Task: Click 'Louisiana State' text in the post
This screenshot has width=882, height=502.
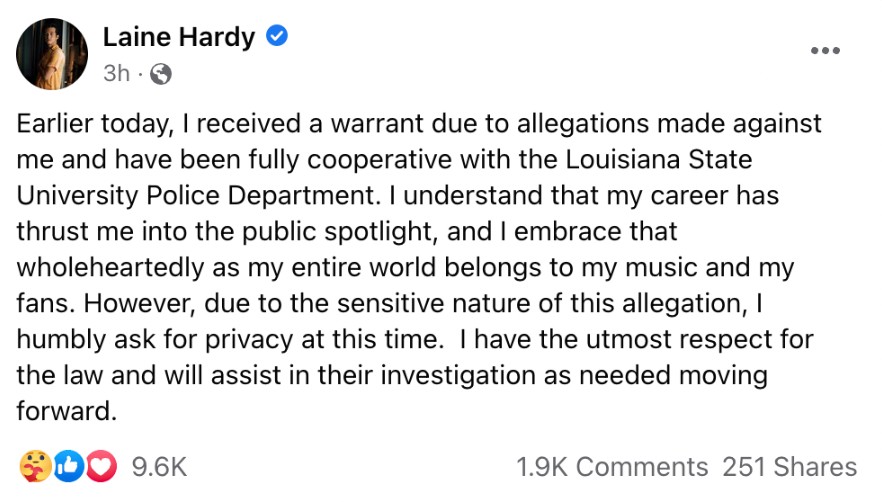Action: (x=659, y=160)
